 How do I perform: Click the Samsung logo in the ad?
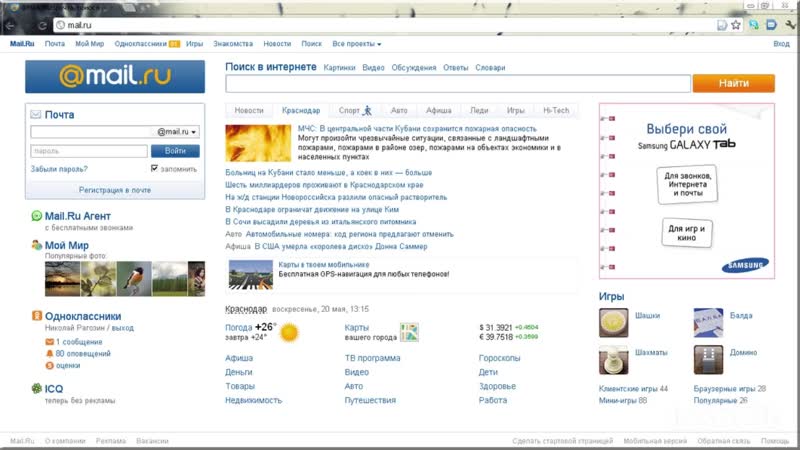click(745, 265)
